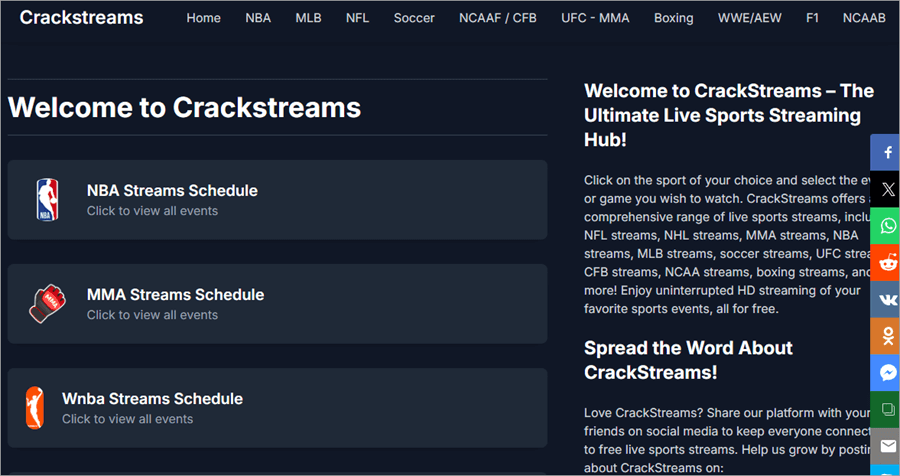Click the 'Click on the sport of your choice' paragraph
Viewport: 900px width, 476px height.
click(729, 245)
